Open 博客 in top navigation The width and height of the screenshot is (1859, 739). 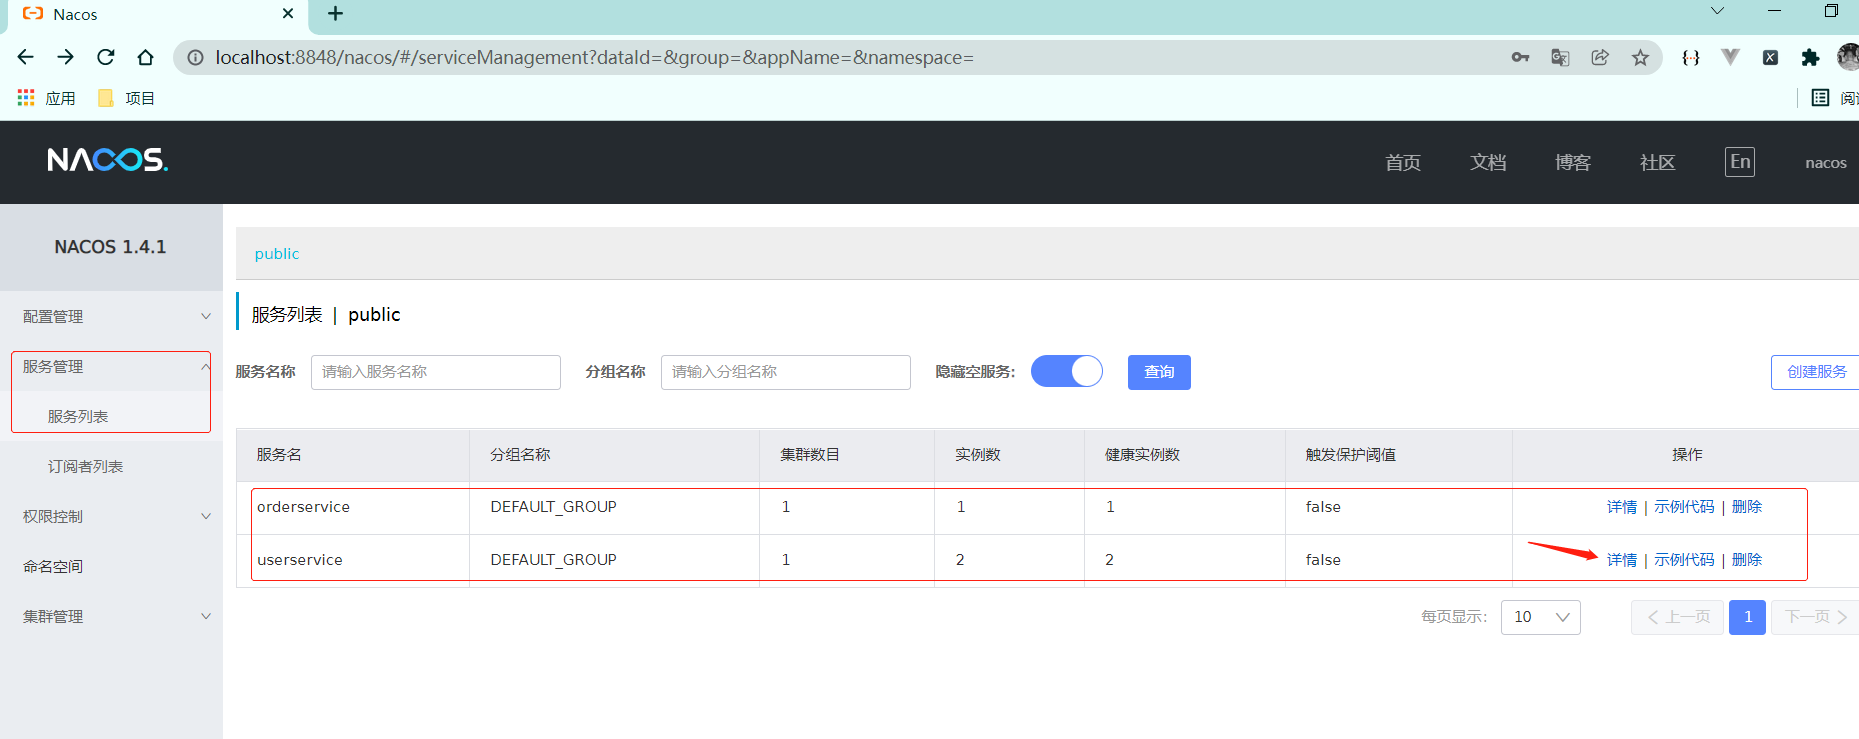tap(1573, 162)
